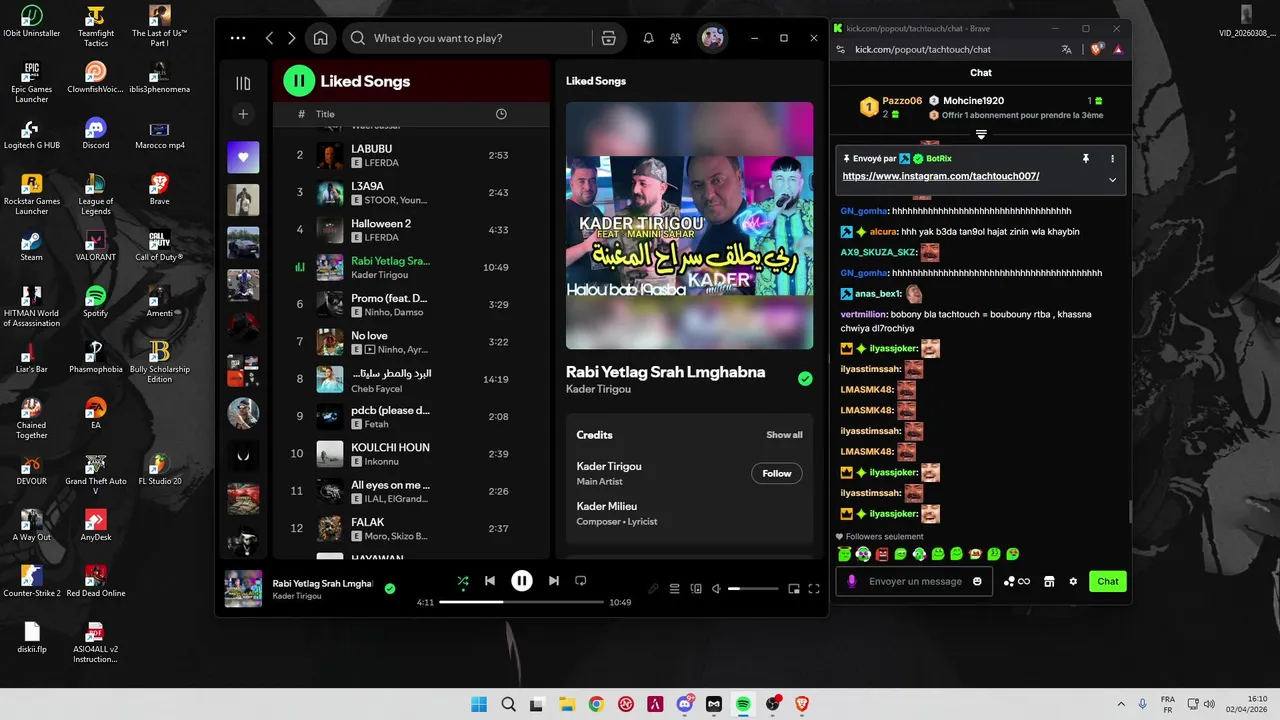Click Show all in Credits

click(784, 435)
